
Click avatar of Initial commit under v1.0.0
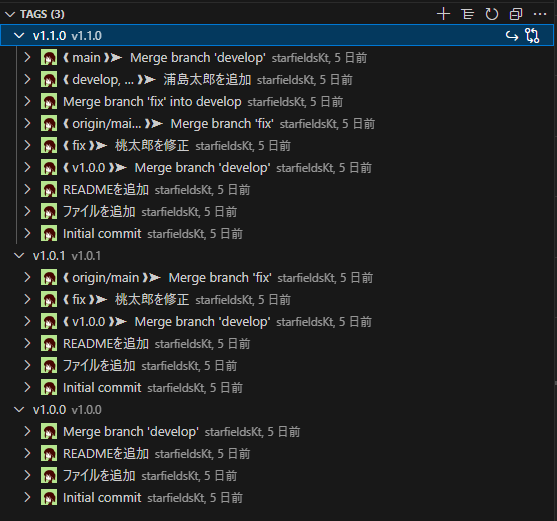[49, 498]
